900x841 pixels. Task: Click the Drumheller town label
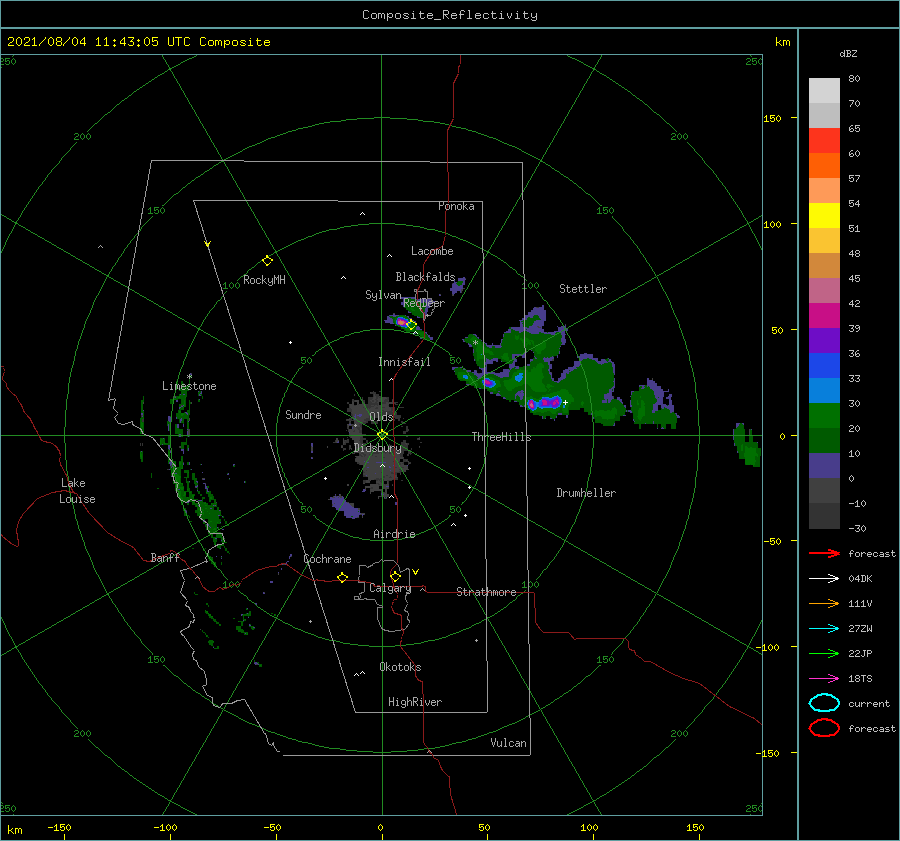tap(586, 493)
